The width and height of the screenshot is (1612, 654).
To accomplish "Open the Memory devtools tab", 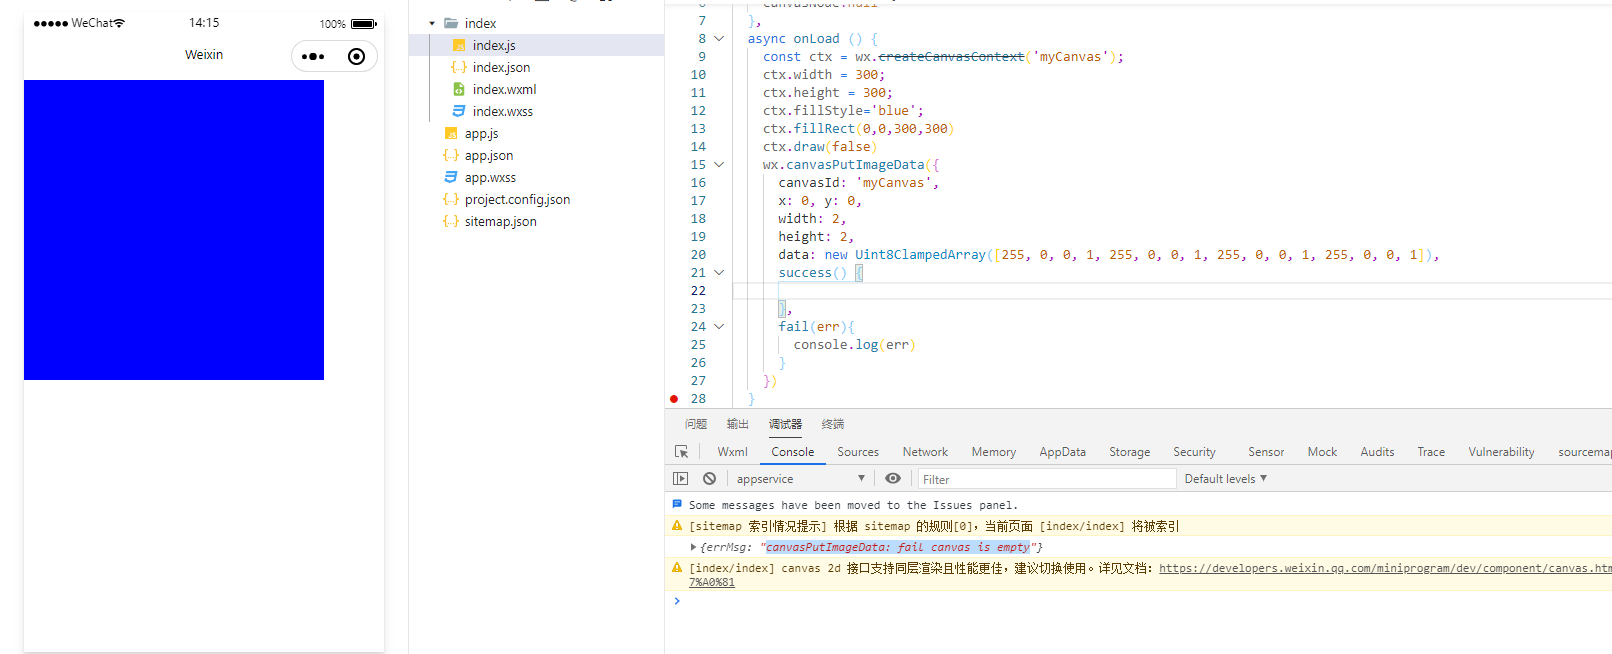I will tap(994, 452).
